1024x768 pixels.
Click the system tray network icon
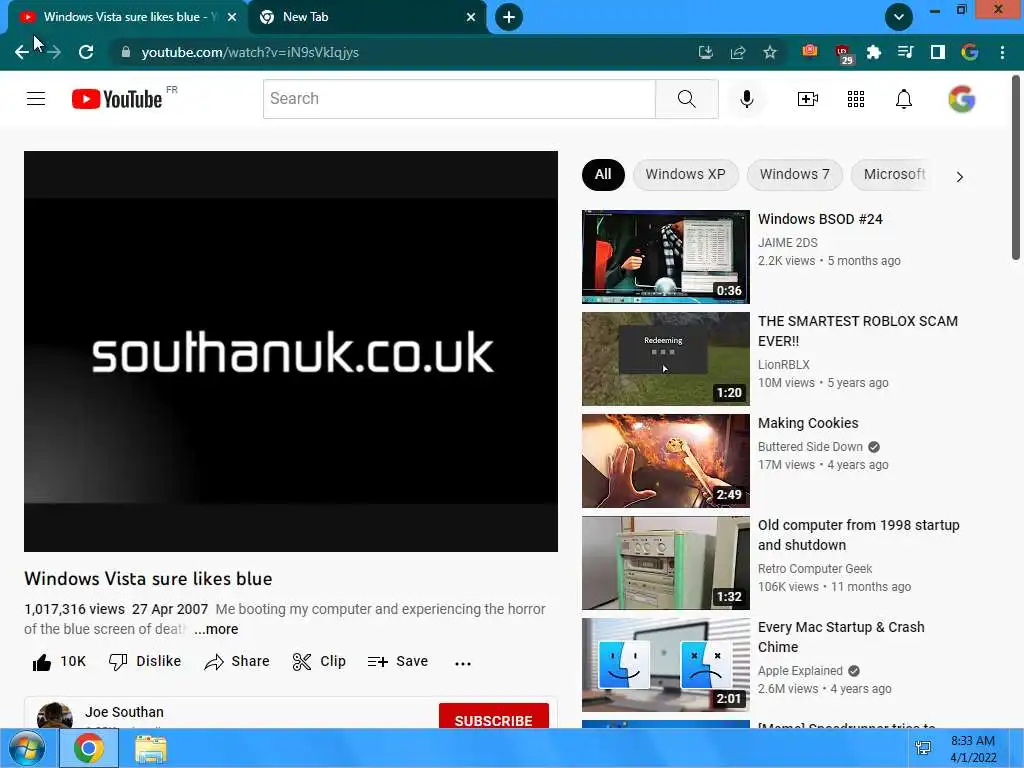coord(923,748)
